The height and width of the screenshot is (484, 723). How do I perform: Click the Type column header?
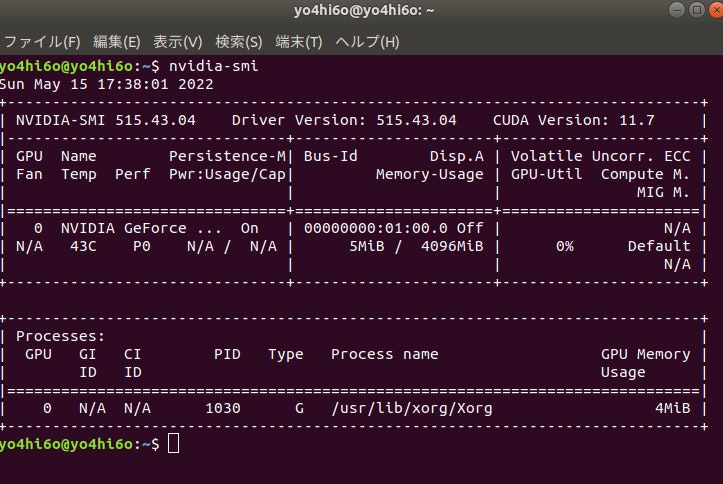click(x=286, y=354)
